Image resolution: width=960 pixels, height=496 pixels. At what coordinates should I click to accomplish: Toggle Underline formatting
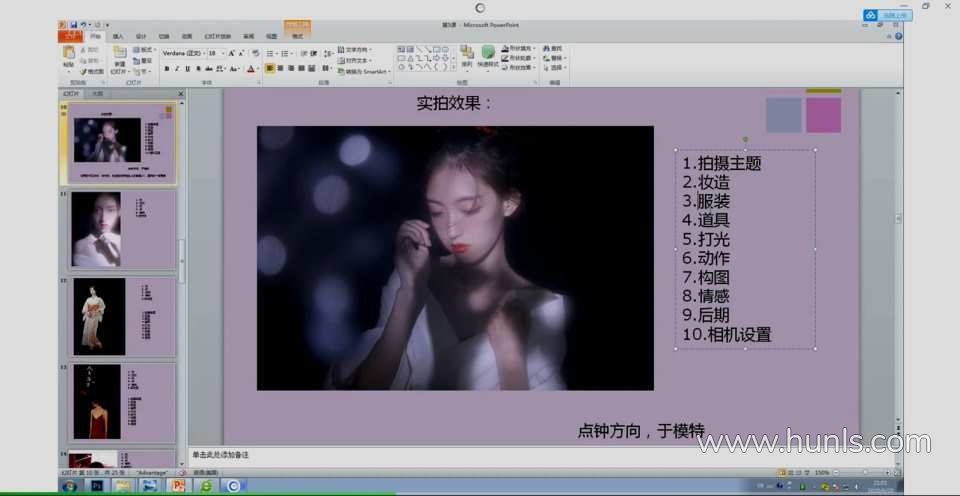click(187, 69)
